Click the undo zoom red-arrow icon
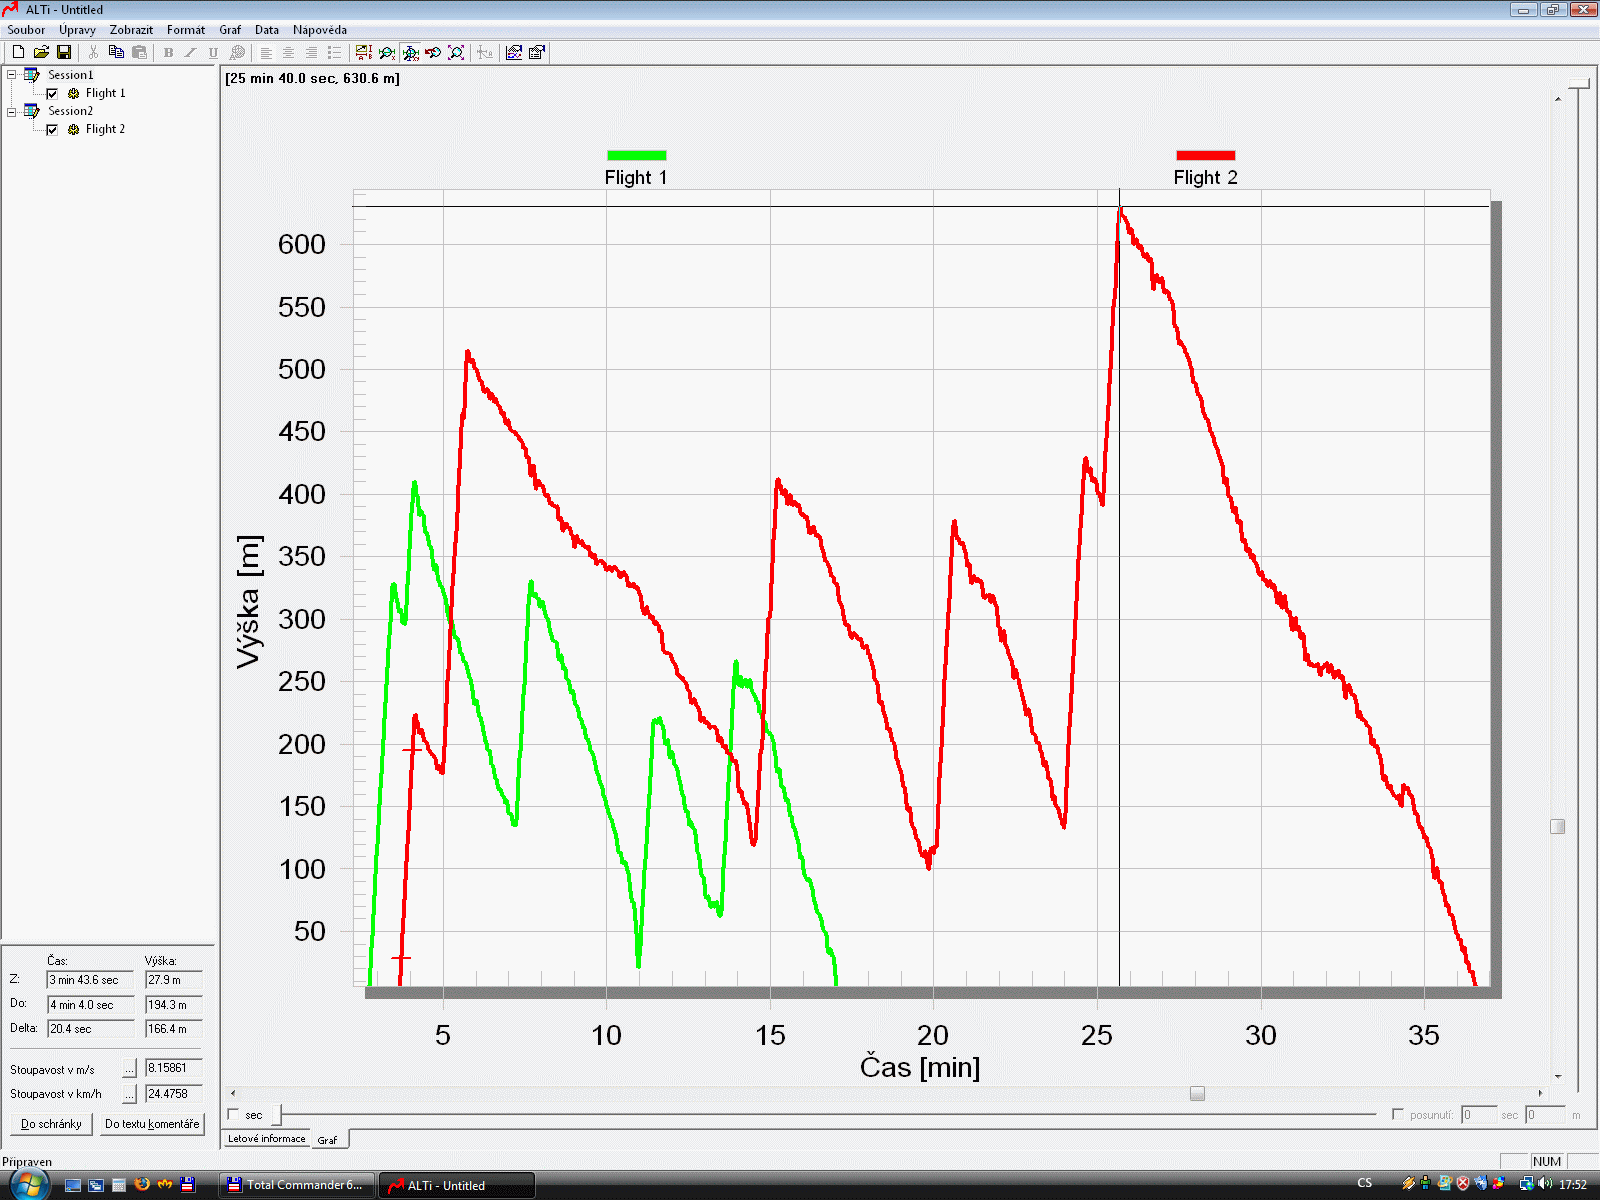Screen dimensions: 1600x1200 433,52
